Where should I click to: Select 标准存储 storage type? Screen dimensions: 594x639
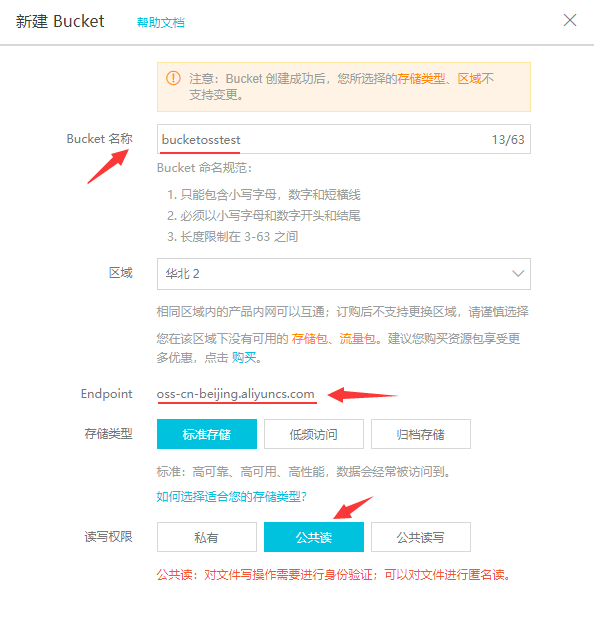point(207,434)
